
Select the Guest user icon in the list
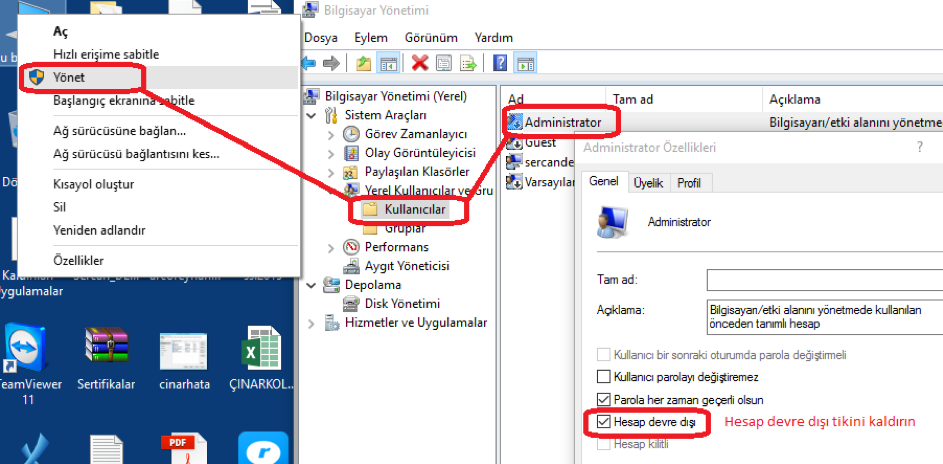click(x=514, y=143)
